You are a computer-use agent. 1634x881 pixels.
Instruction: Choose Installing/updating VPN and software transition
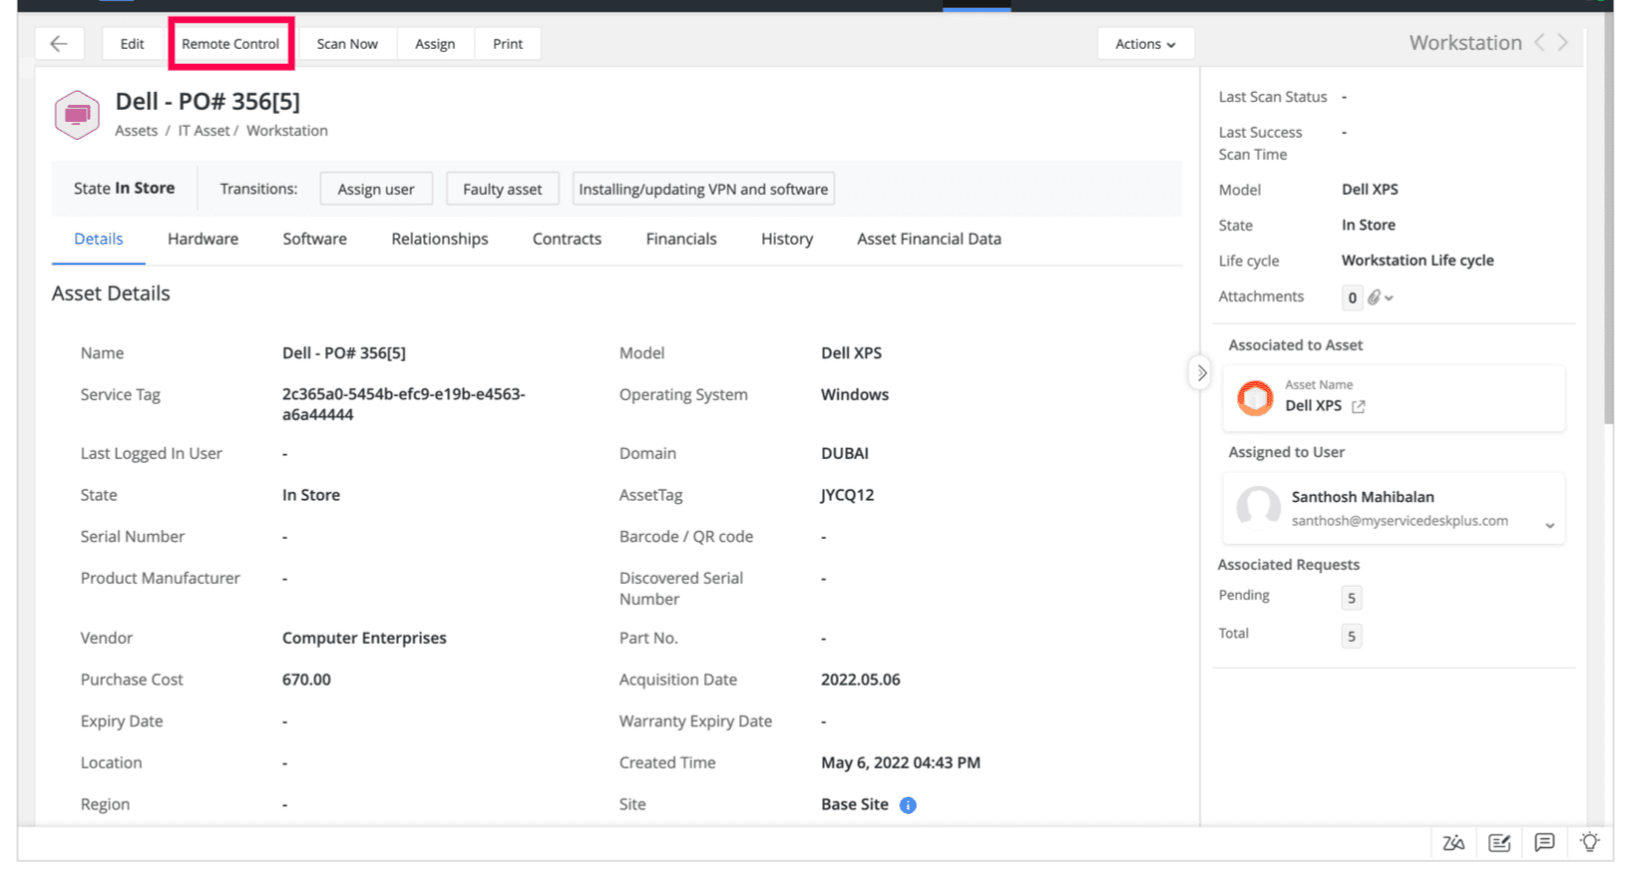click(x=703, y=189)
